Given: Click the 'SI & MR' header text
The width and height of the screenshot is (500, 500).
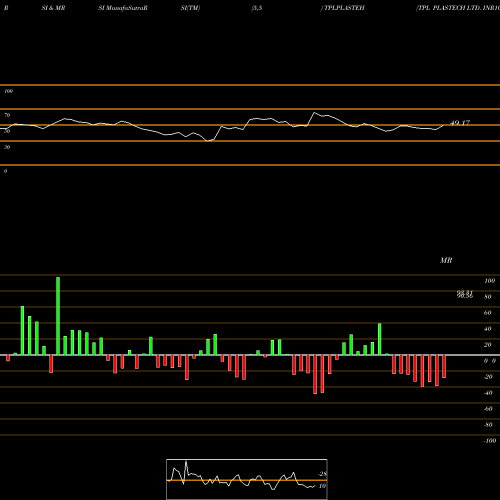Looking at the screenshot, I should tap(53, 8).
